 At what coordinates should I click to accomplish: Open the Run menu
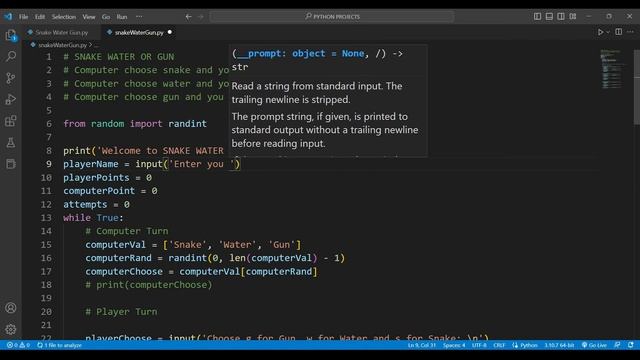pyautogui.click(x=122, y=17)
